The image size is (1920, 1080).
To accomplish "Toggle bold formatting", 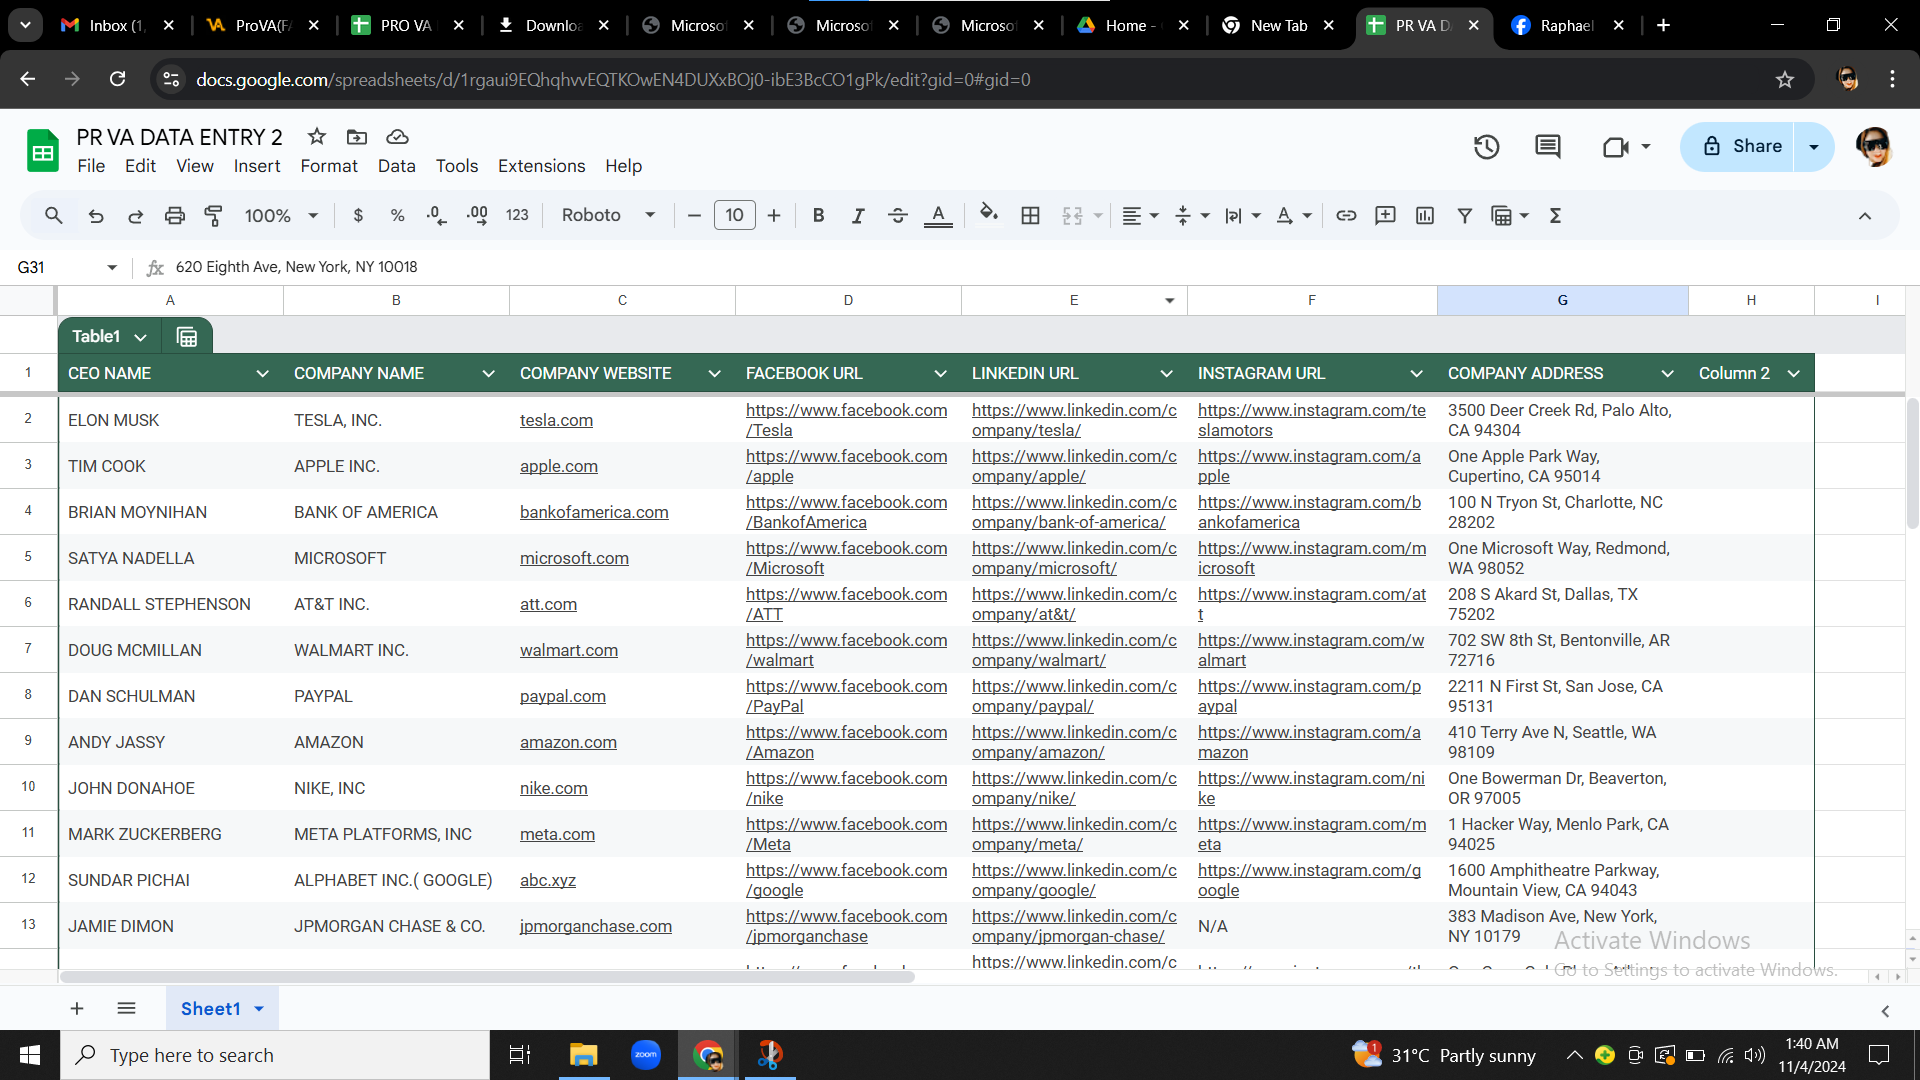I will pos(818,215).
